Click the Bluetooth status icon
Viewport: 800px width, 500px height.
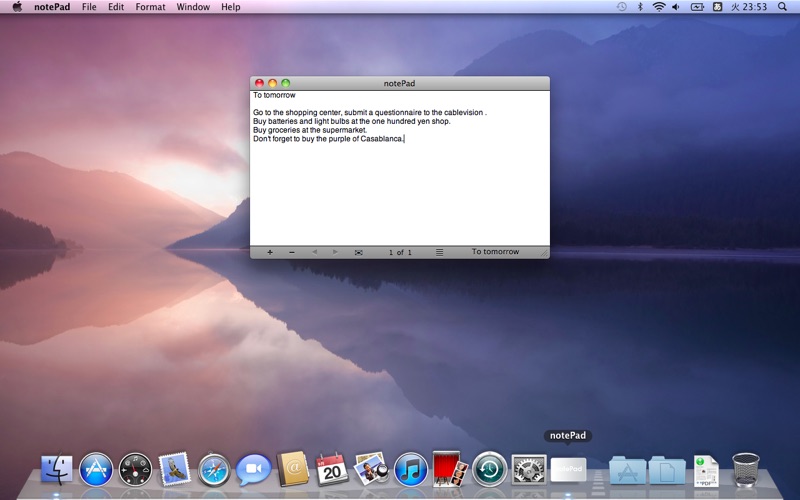(x=640, y=7)
